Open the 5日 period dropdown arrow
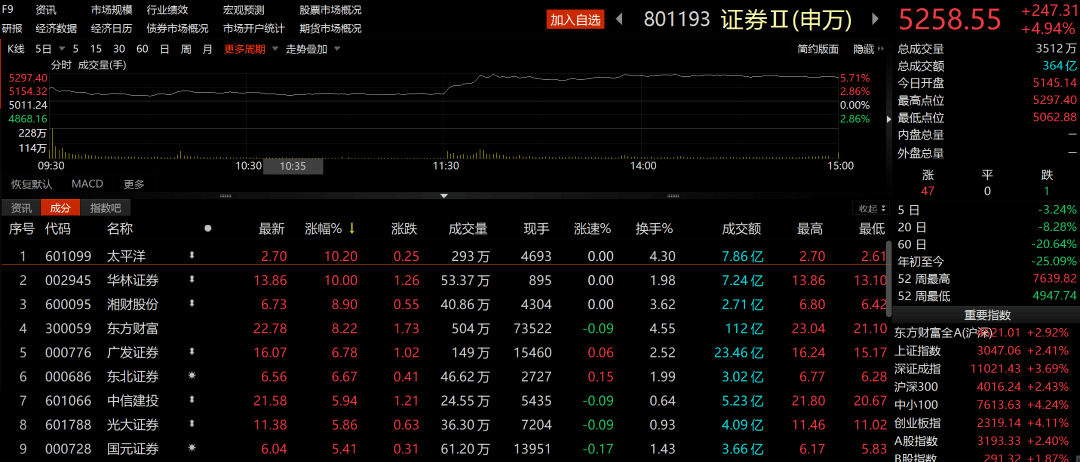Screen dimensions: 1080x462 (x=62, y=49)
